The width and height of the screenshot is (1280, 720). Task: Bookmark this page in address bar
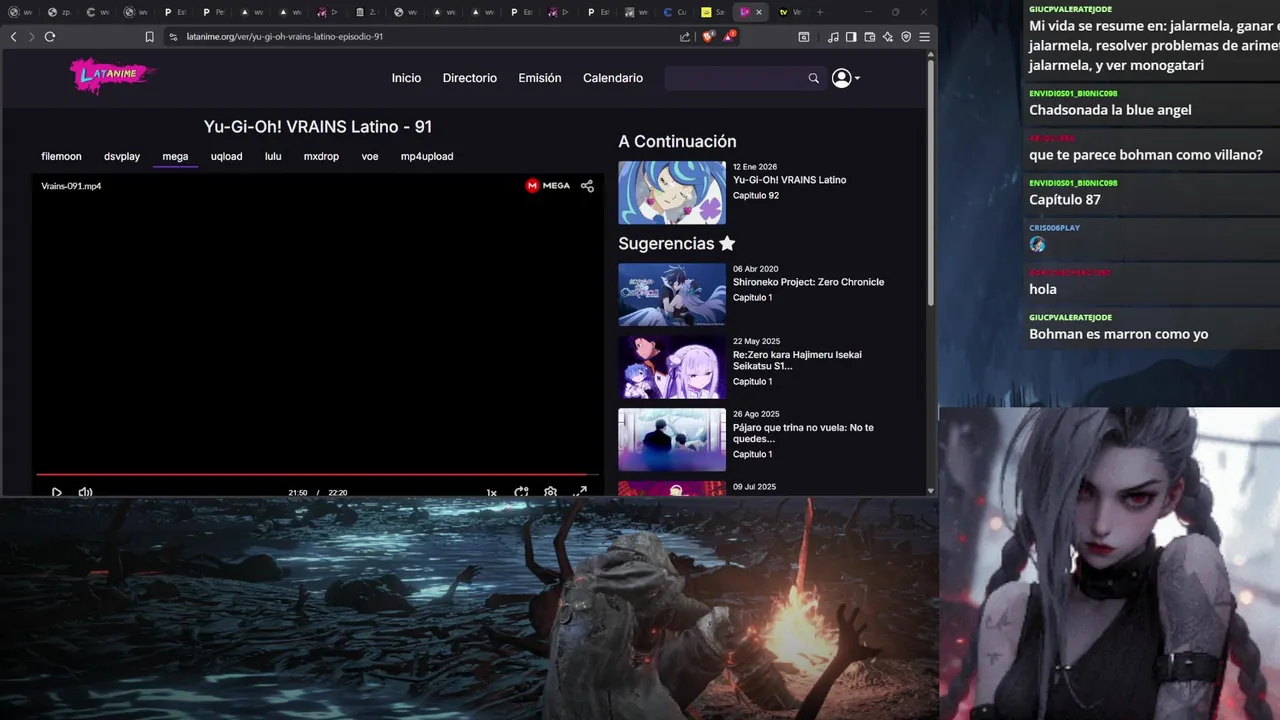point(149,37)
